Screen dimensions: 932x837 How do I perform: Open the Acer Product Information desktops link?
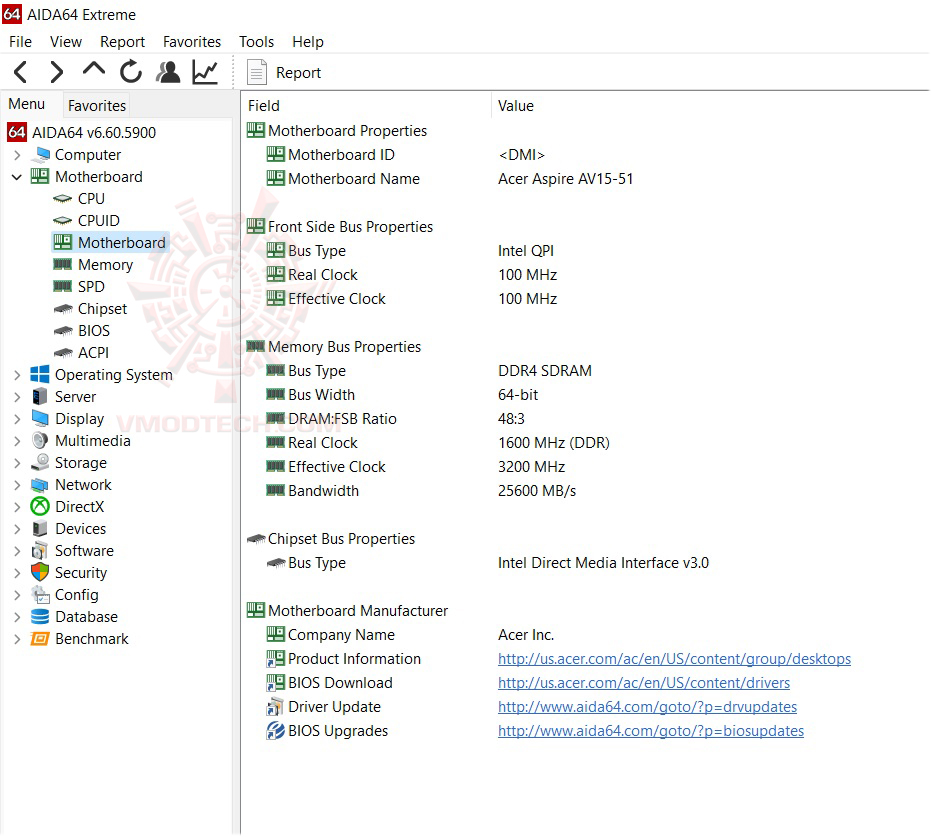click(x=675, y=659)
